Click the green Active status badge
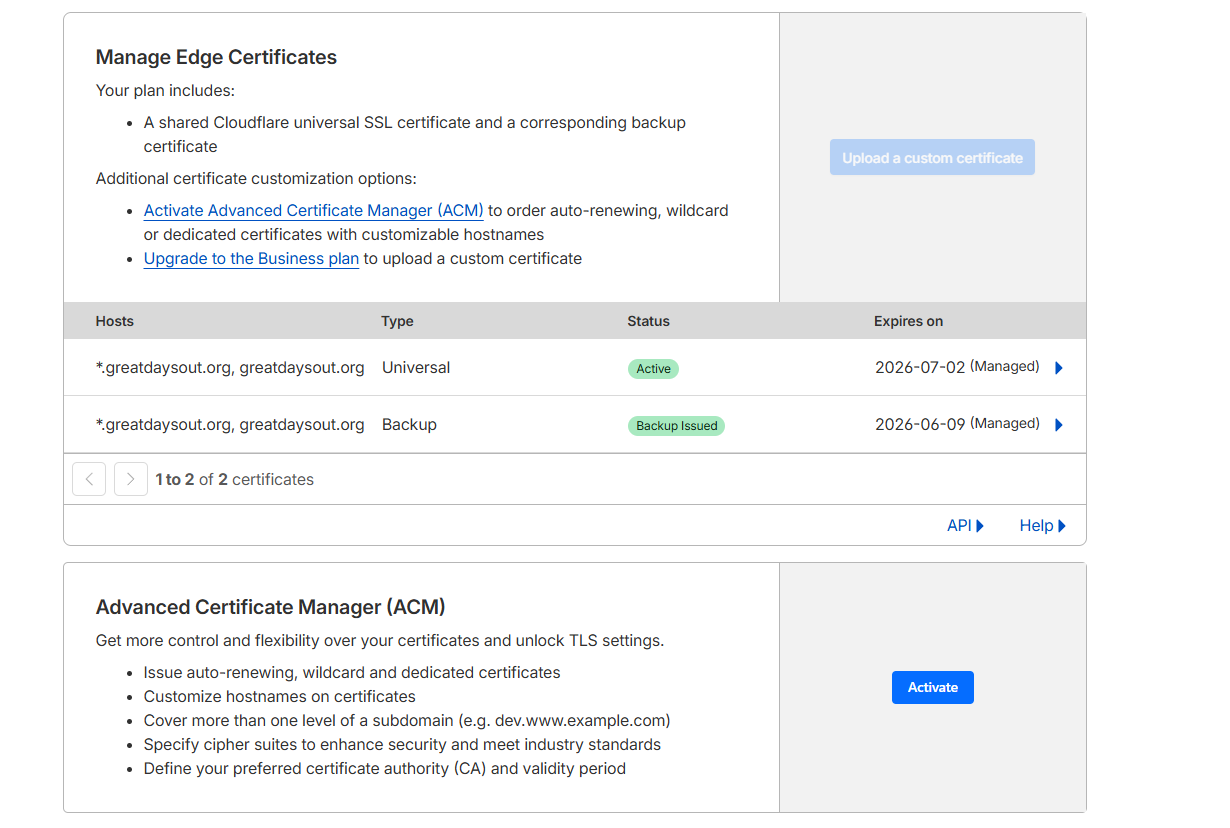The image size is (1230, 828). click(x=653, y=369)
